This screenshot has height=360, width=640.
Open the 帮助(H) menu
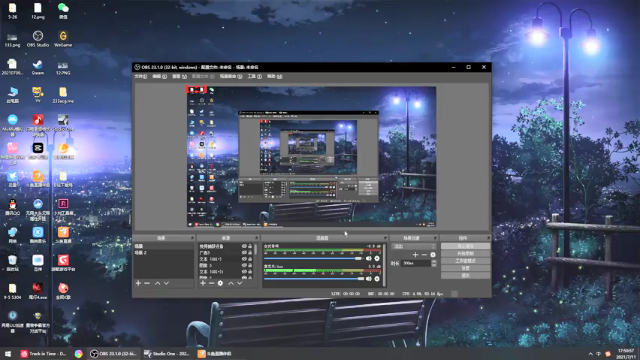pos(274,76)
